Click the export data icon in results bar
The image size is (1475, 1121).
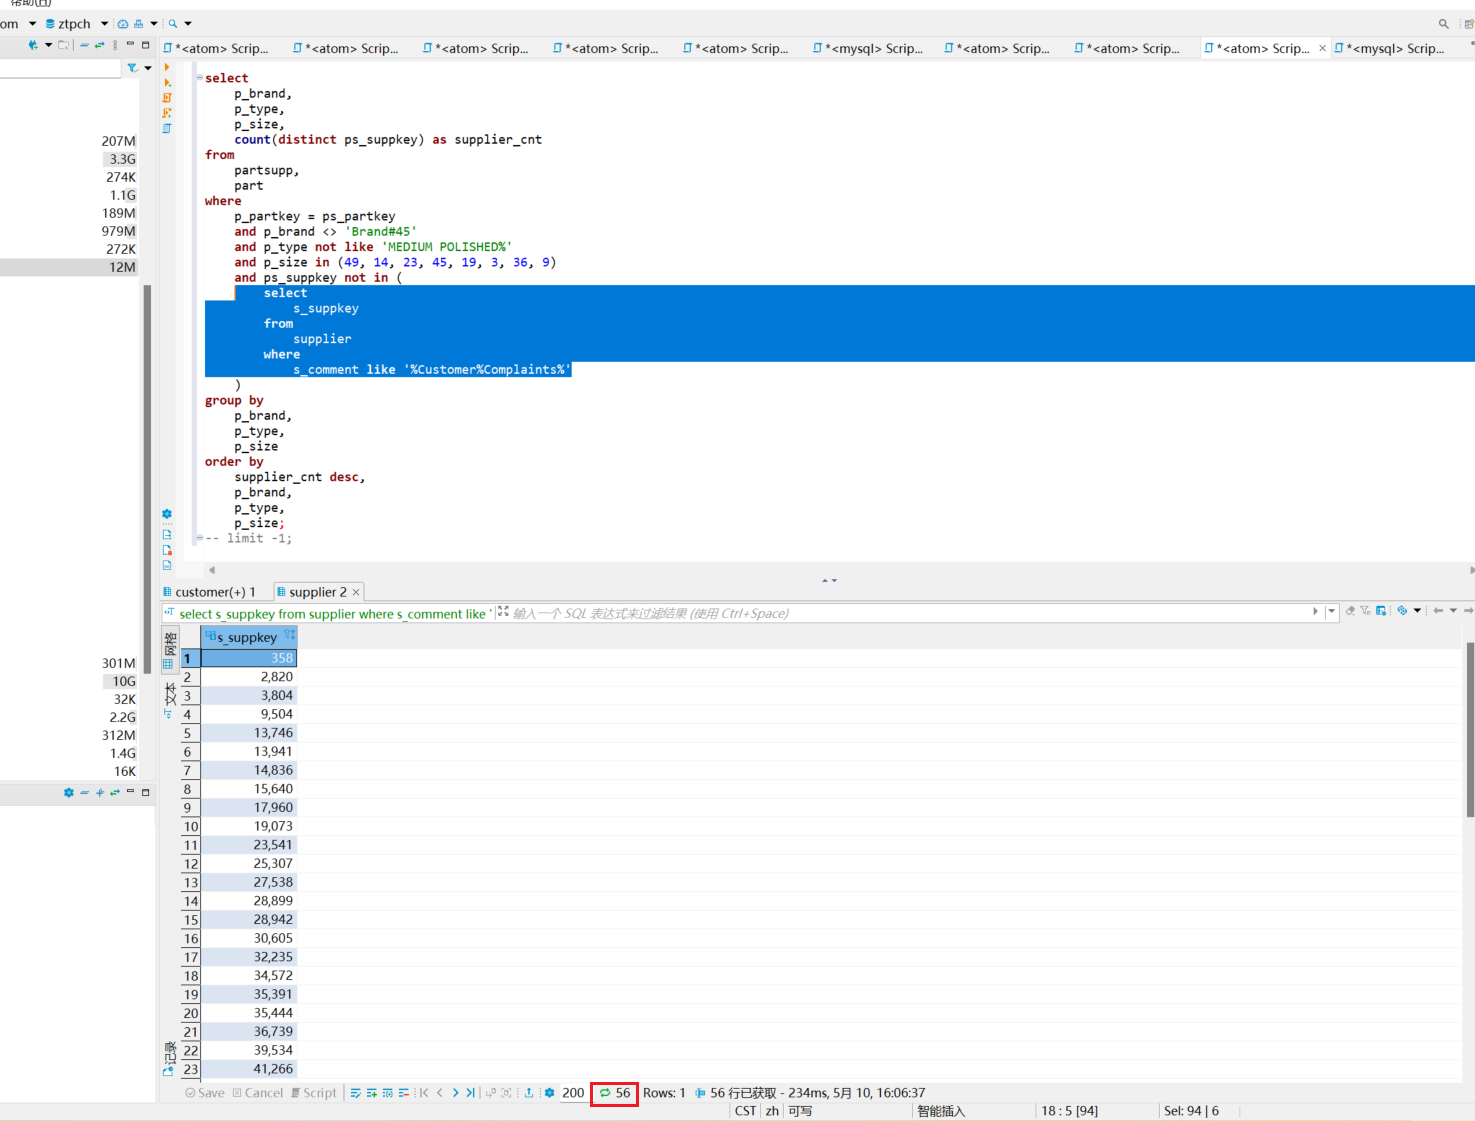click(529, 1093)
